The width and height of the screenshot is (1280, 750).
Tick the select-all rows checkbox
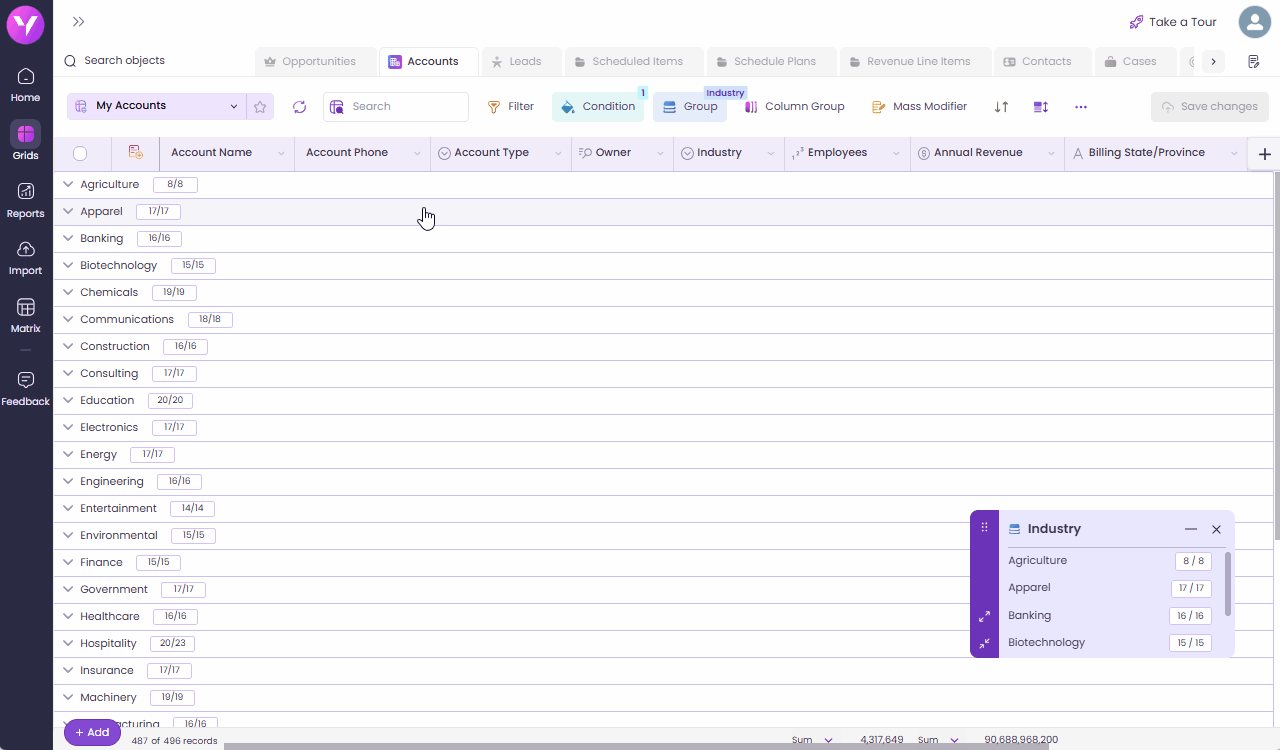click(80, 153)
